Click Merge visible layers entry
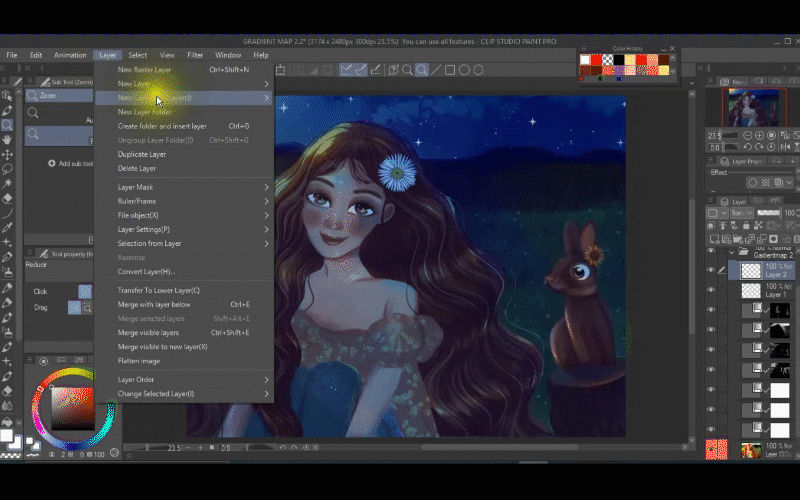This screenshot has height=500, width=800. pos(148,332)
